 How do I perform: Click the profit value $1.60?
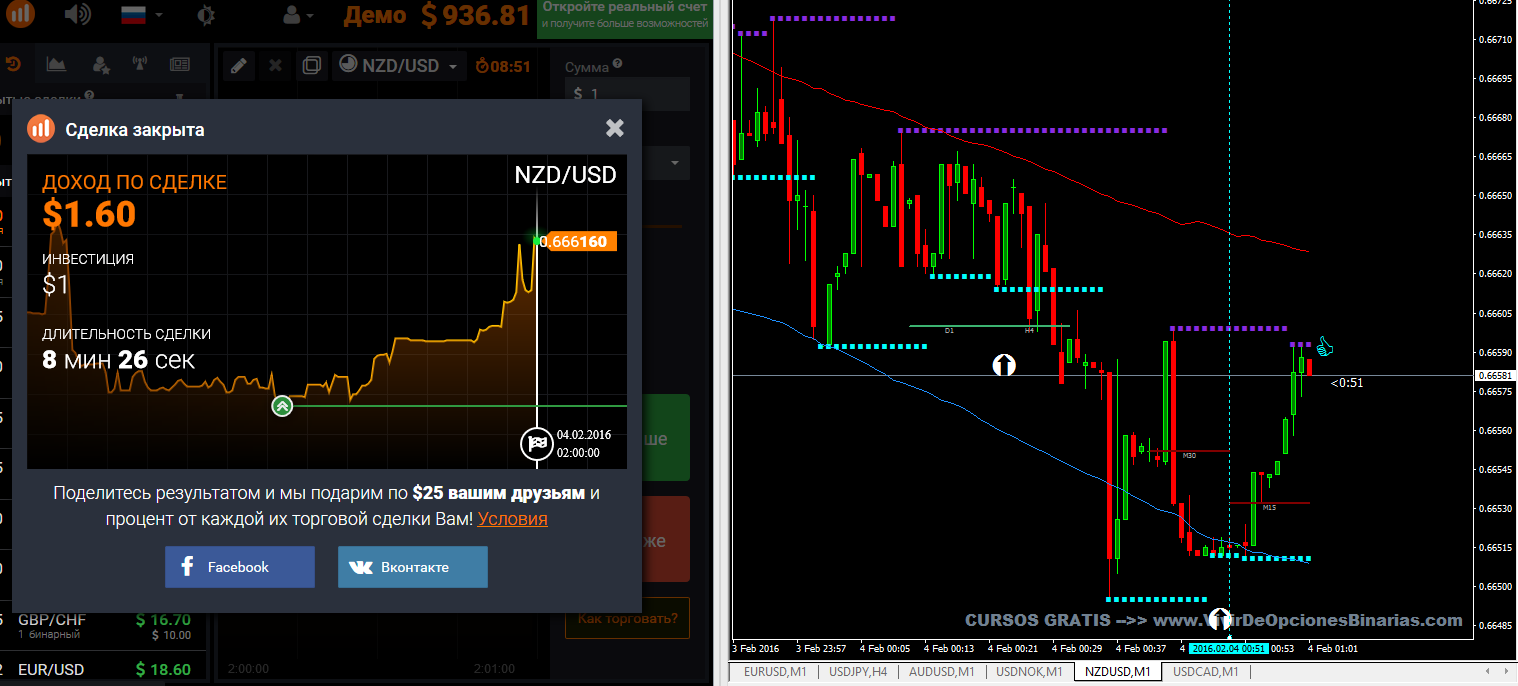coord(89,214)
